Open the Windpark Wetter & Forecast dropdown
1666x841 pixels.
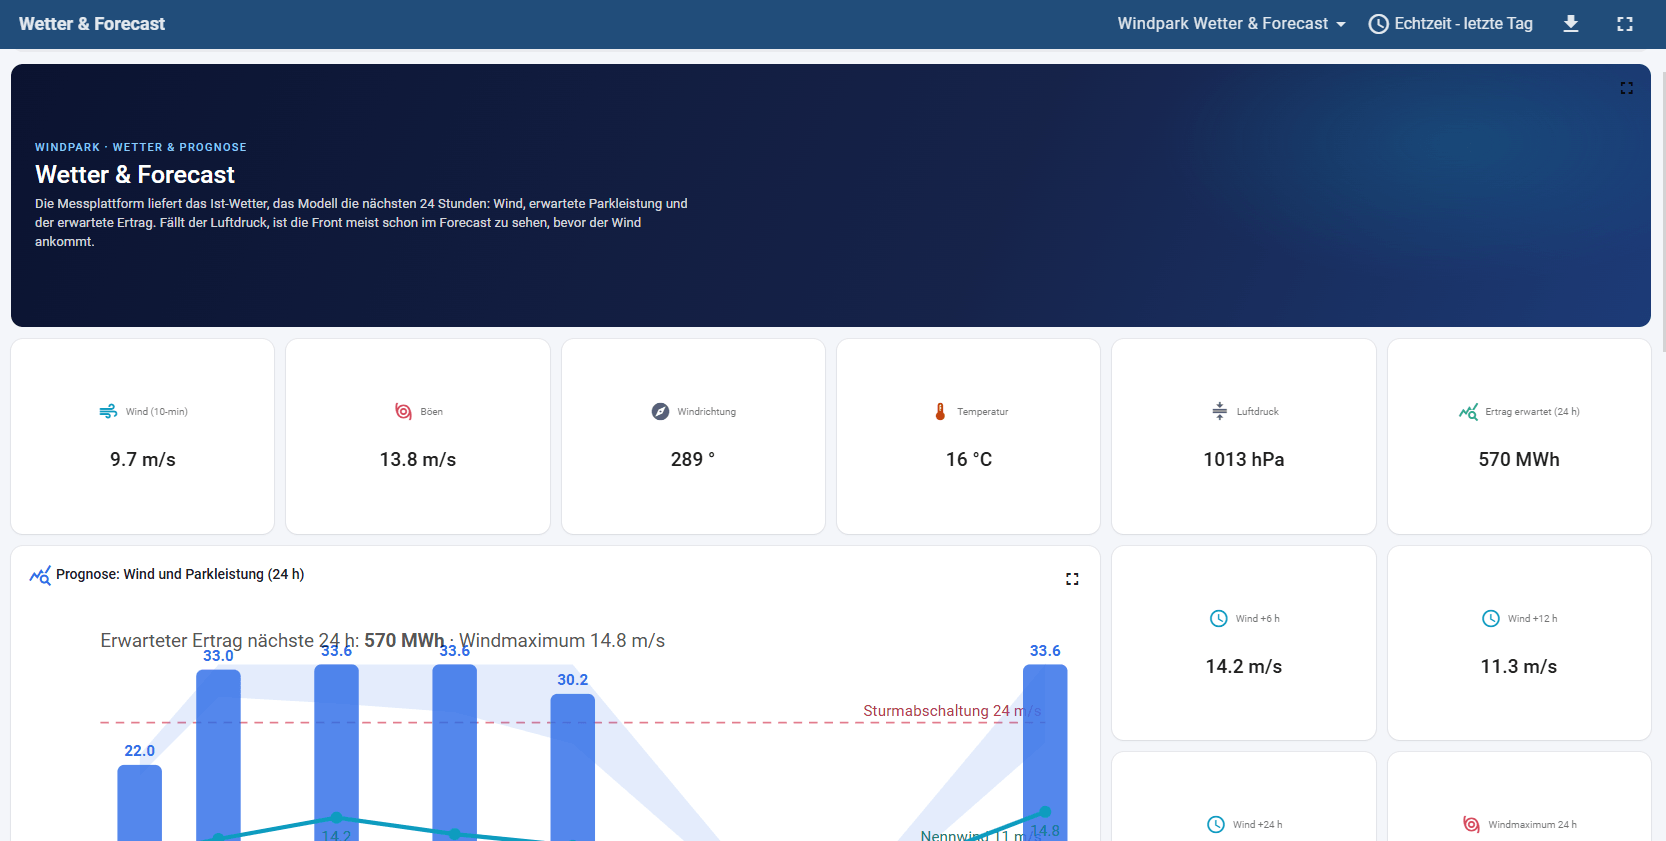coord(1231,24)
